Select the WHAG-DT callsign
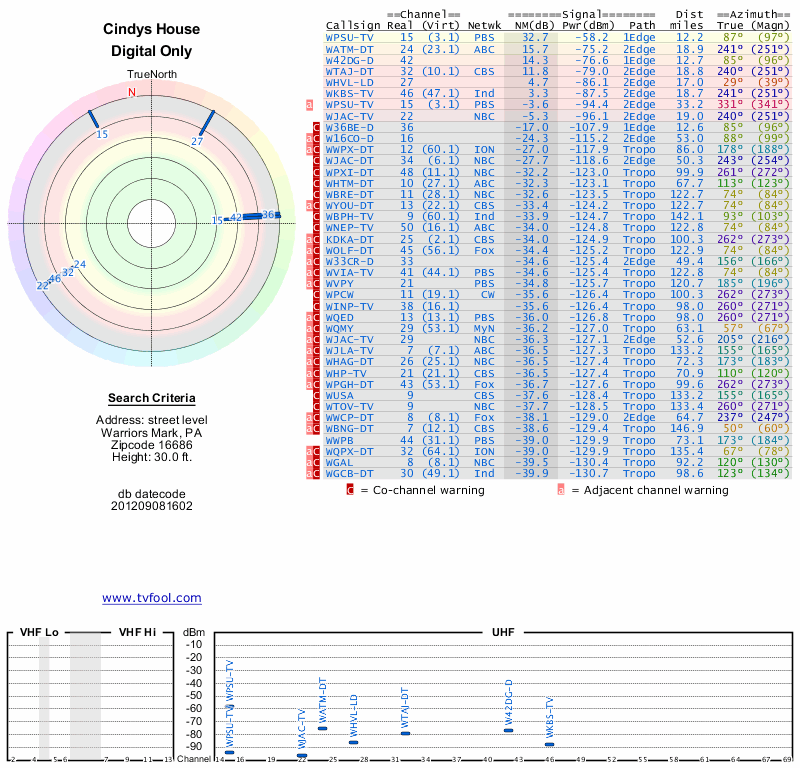Screen dimensions: 800x768 pos(349,362)
